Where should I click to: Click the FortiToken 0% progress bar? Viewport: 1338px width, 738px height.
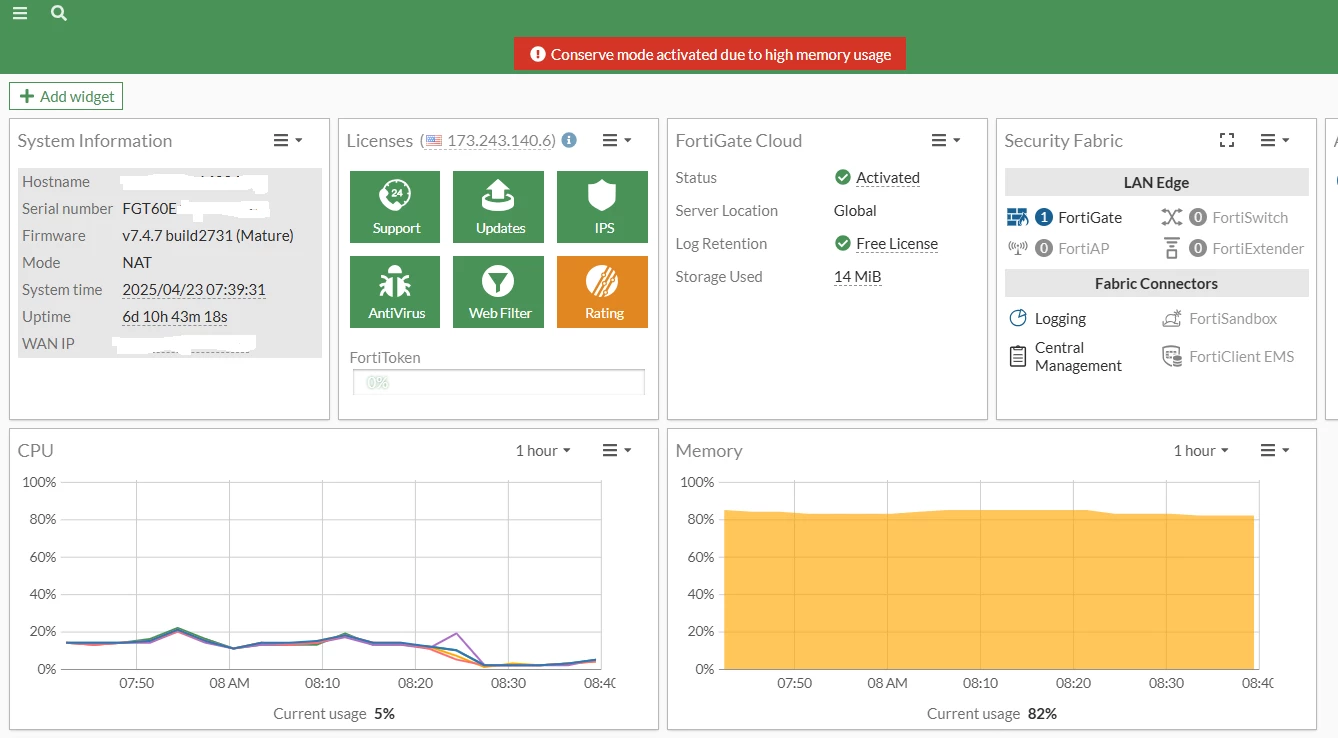(x=499, y=382)
